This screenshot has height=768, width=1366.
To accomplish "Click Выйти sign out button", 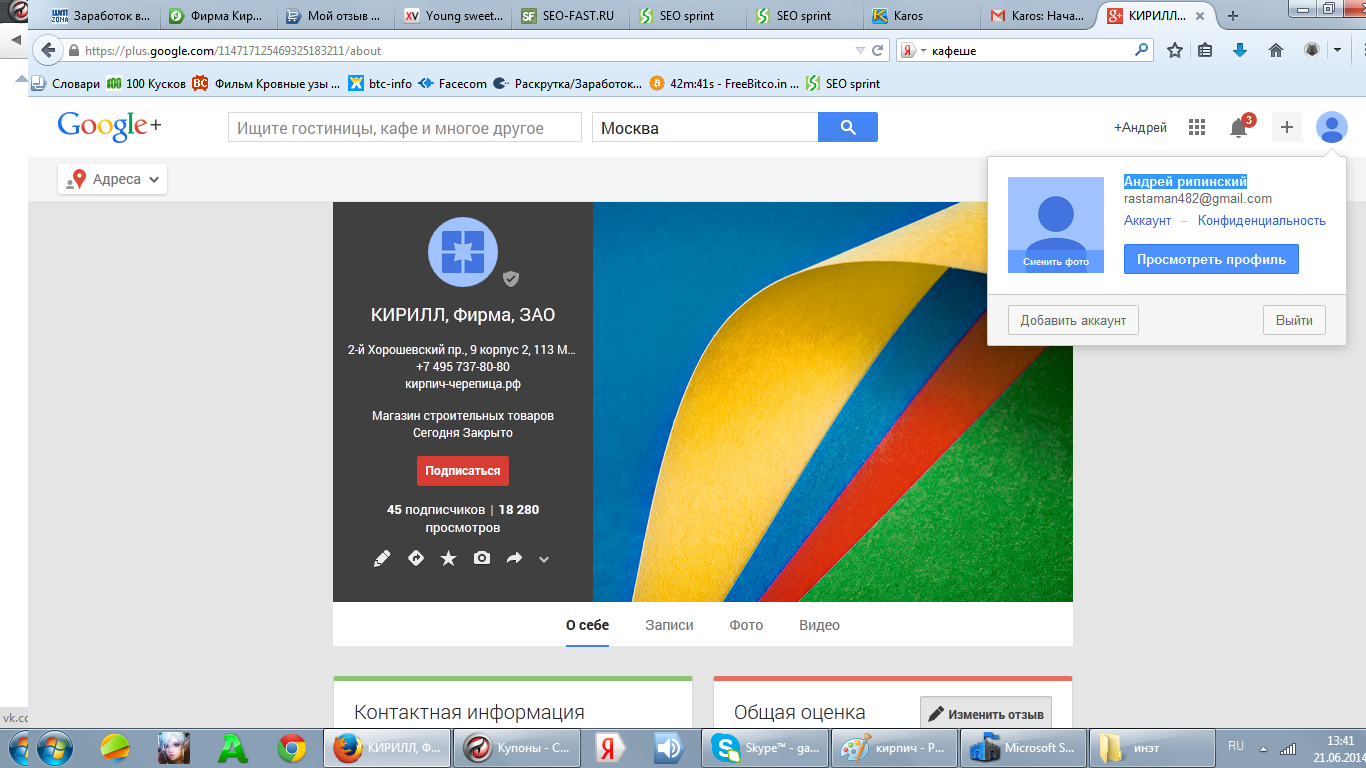I will (x=1294, y=320).
